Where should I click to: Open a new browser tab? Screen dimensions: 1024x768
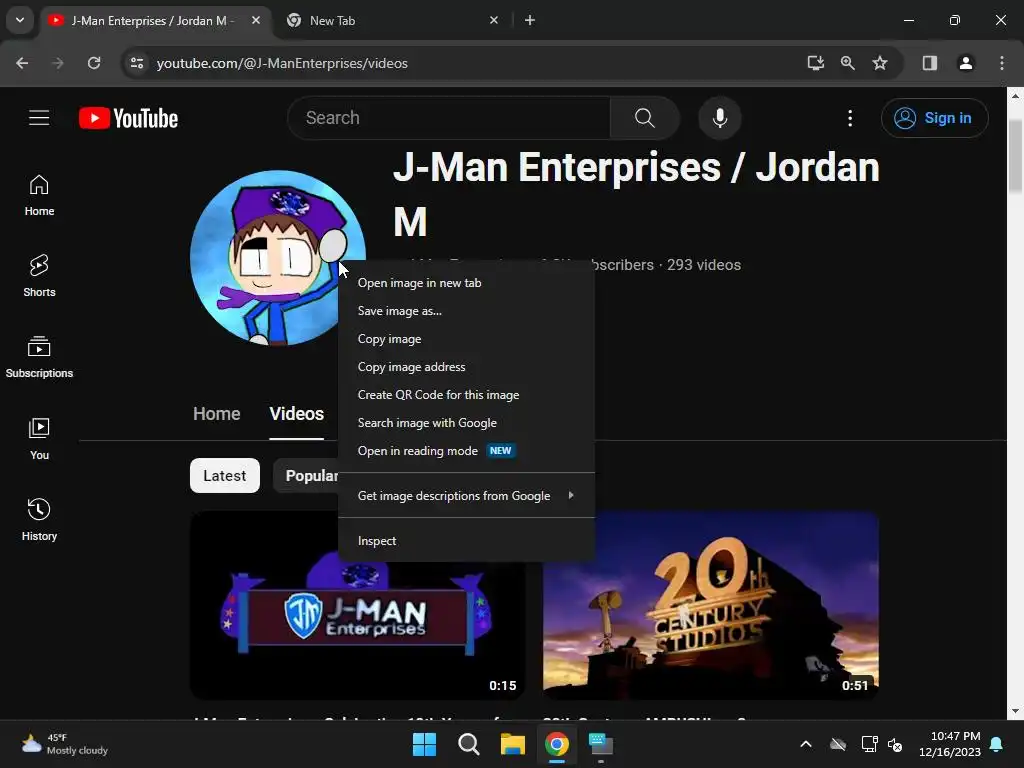[530, 20]
